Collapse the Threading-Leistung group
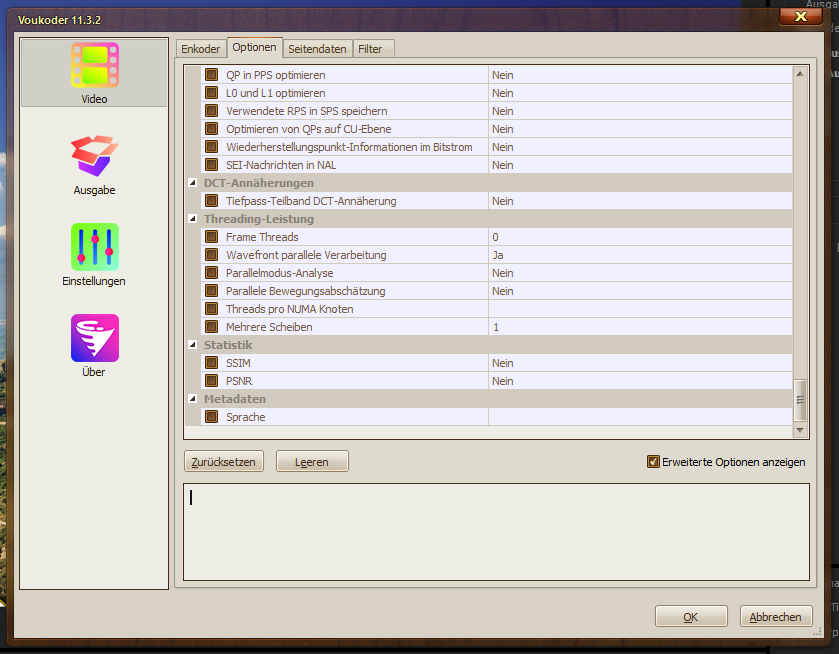This screenshot has width=839, height=654. point(193,219)
